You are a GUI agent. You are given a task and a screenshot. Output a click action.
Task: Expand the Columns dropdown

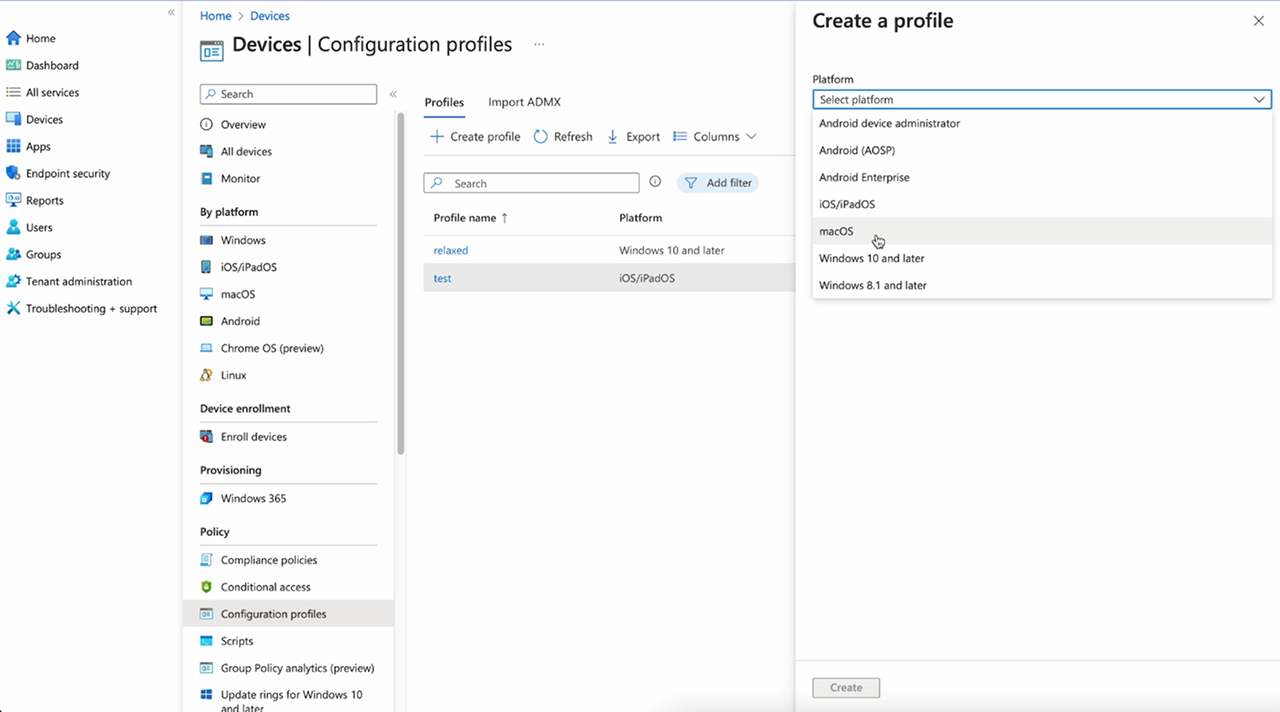[715, 137]
